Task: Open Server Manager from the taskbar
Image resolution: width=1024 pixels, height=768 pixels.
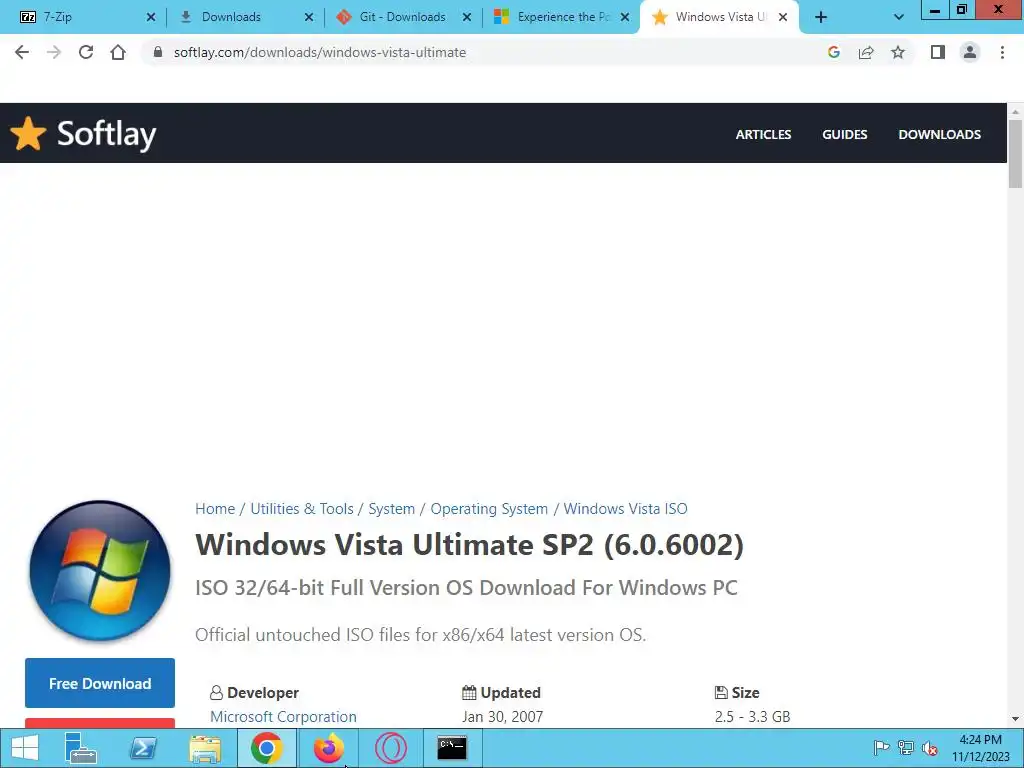Action: [81, 748]
